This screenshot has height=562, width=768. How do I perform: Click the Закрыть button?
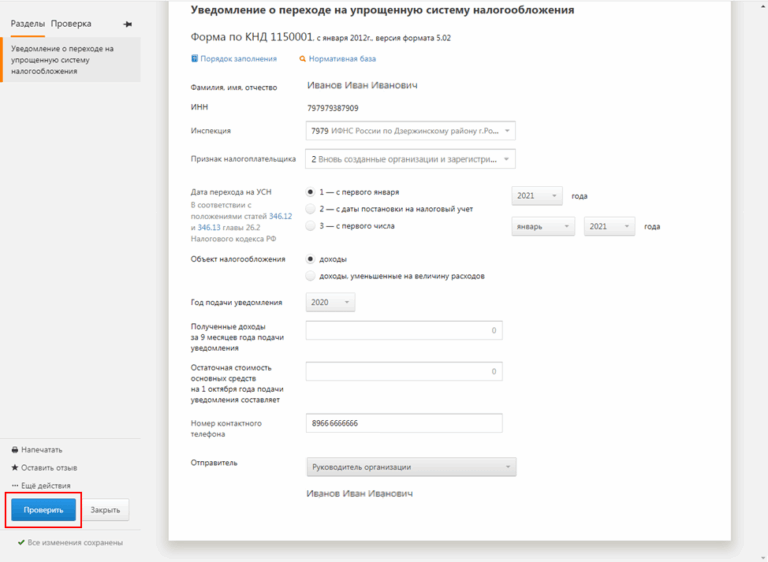105,510
